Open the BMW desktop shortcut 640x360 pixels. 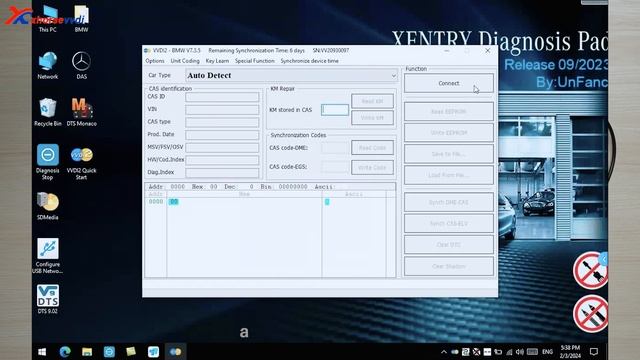pyautogui.click(x=81, y=19)
